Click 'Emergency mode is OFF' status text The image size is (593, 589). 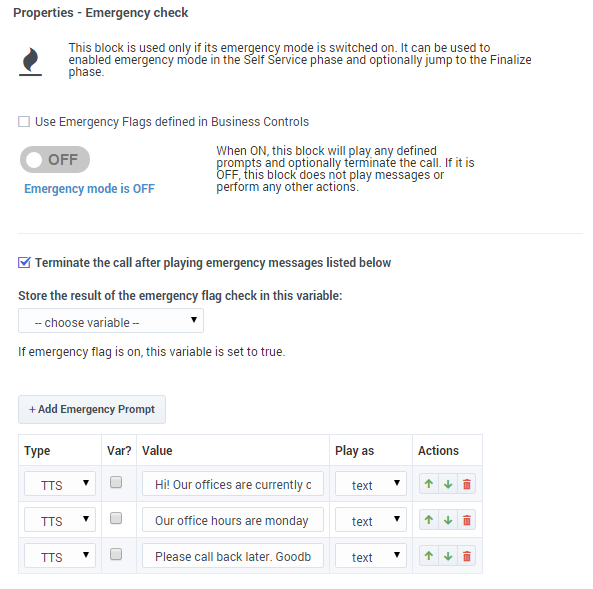[x=89, y=189]
